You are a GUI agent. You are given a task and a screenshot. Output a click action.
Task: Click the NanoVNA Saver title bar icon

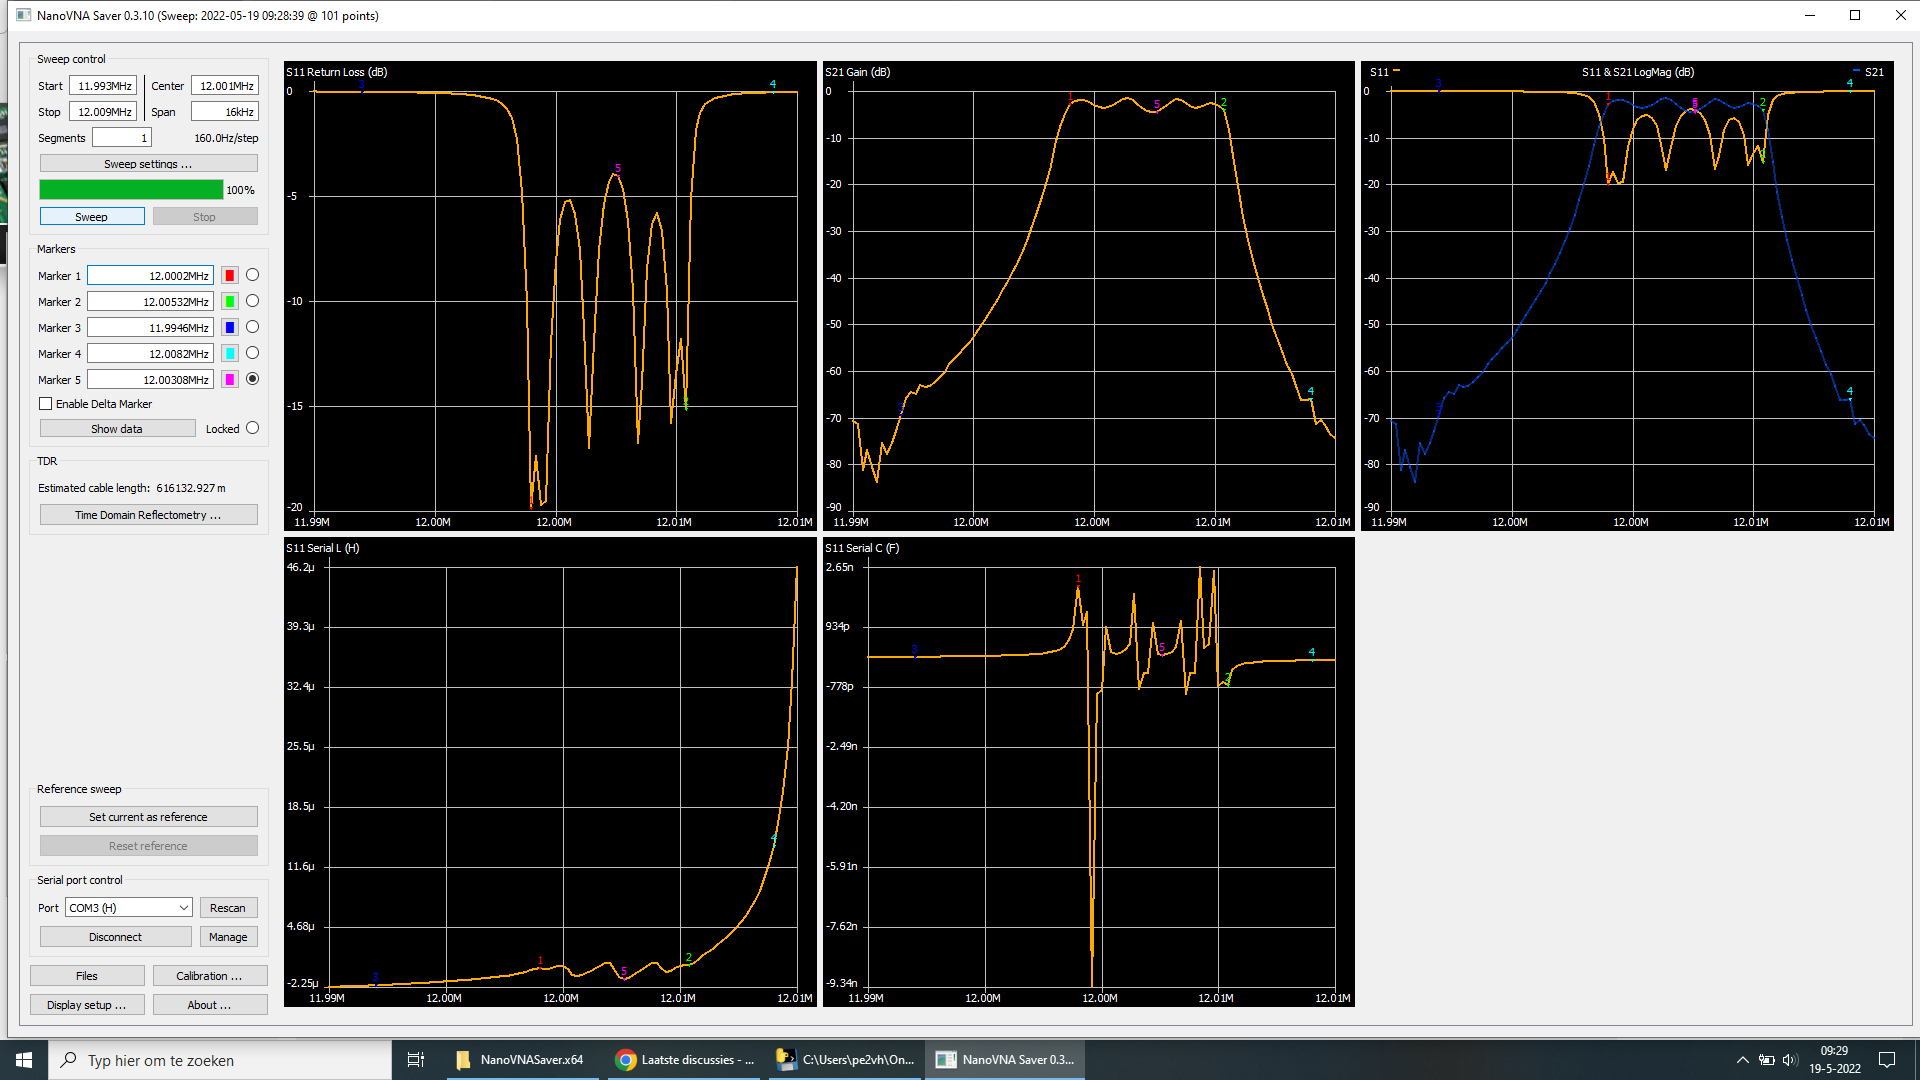[23, 15]
